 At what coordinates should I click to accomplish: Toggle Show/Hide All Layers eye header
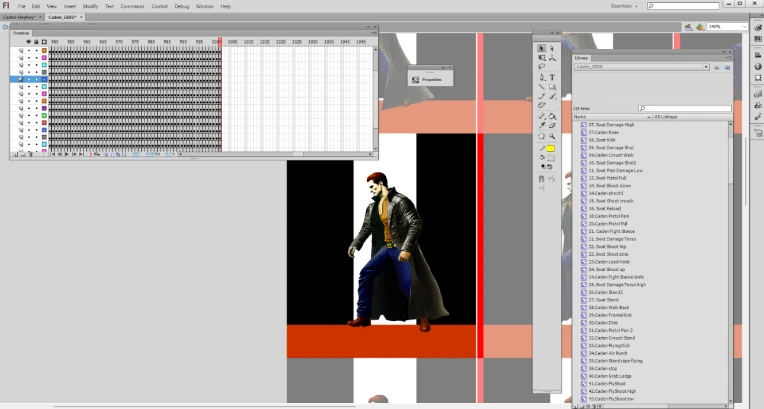tap(28, 42)
